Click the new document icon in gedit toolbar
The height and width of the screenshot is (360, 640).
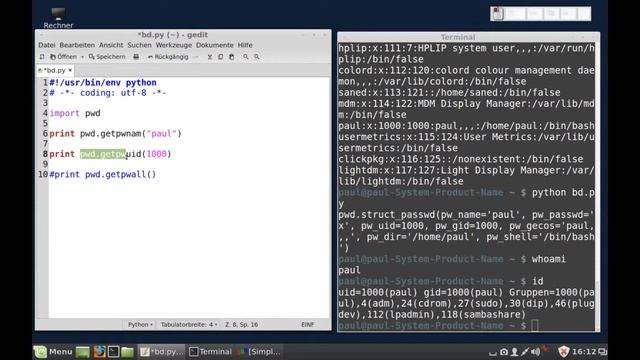pyautogui.click(x=42, y=57)
